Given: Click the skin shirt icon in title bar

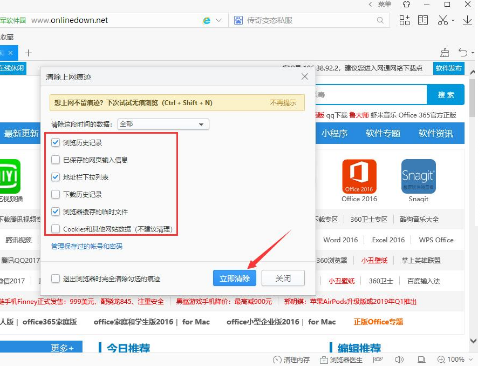Looking at the screenshot, I should coord(406,4).
